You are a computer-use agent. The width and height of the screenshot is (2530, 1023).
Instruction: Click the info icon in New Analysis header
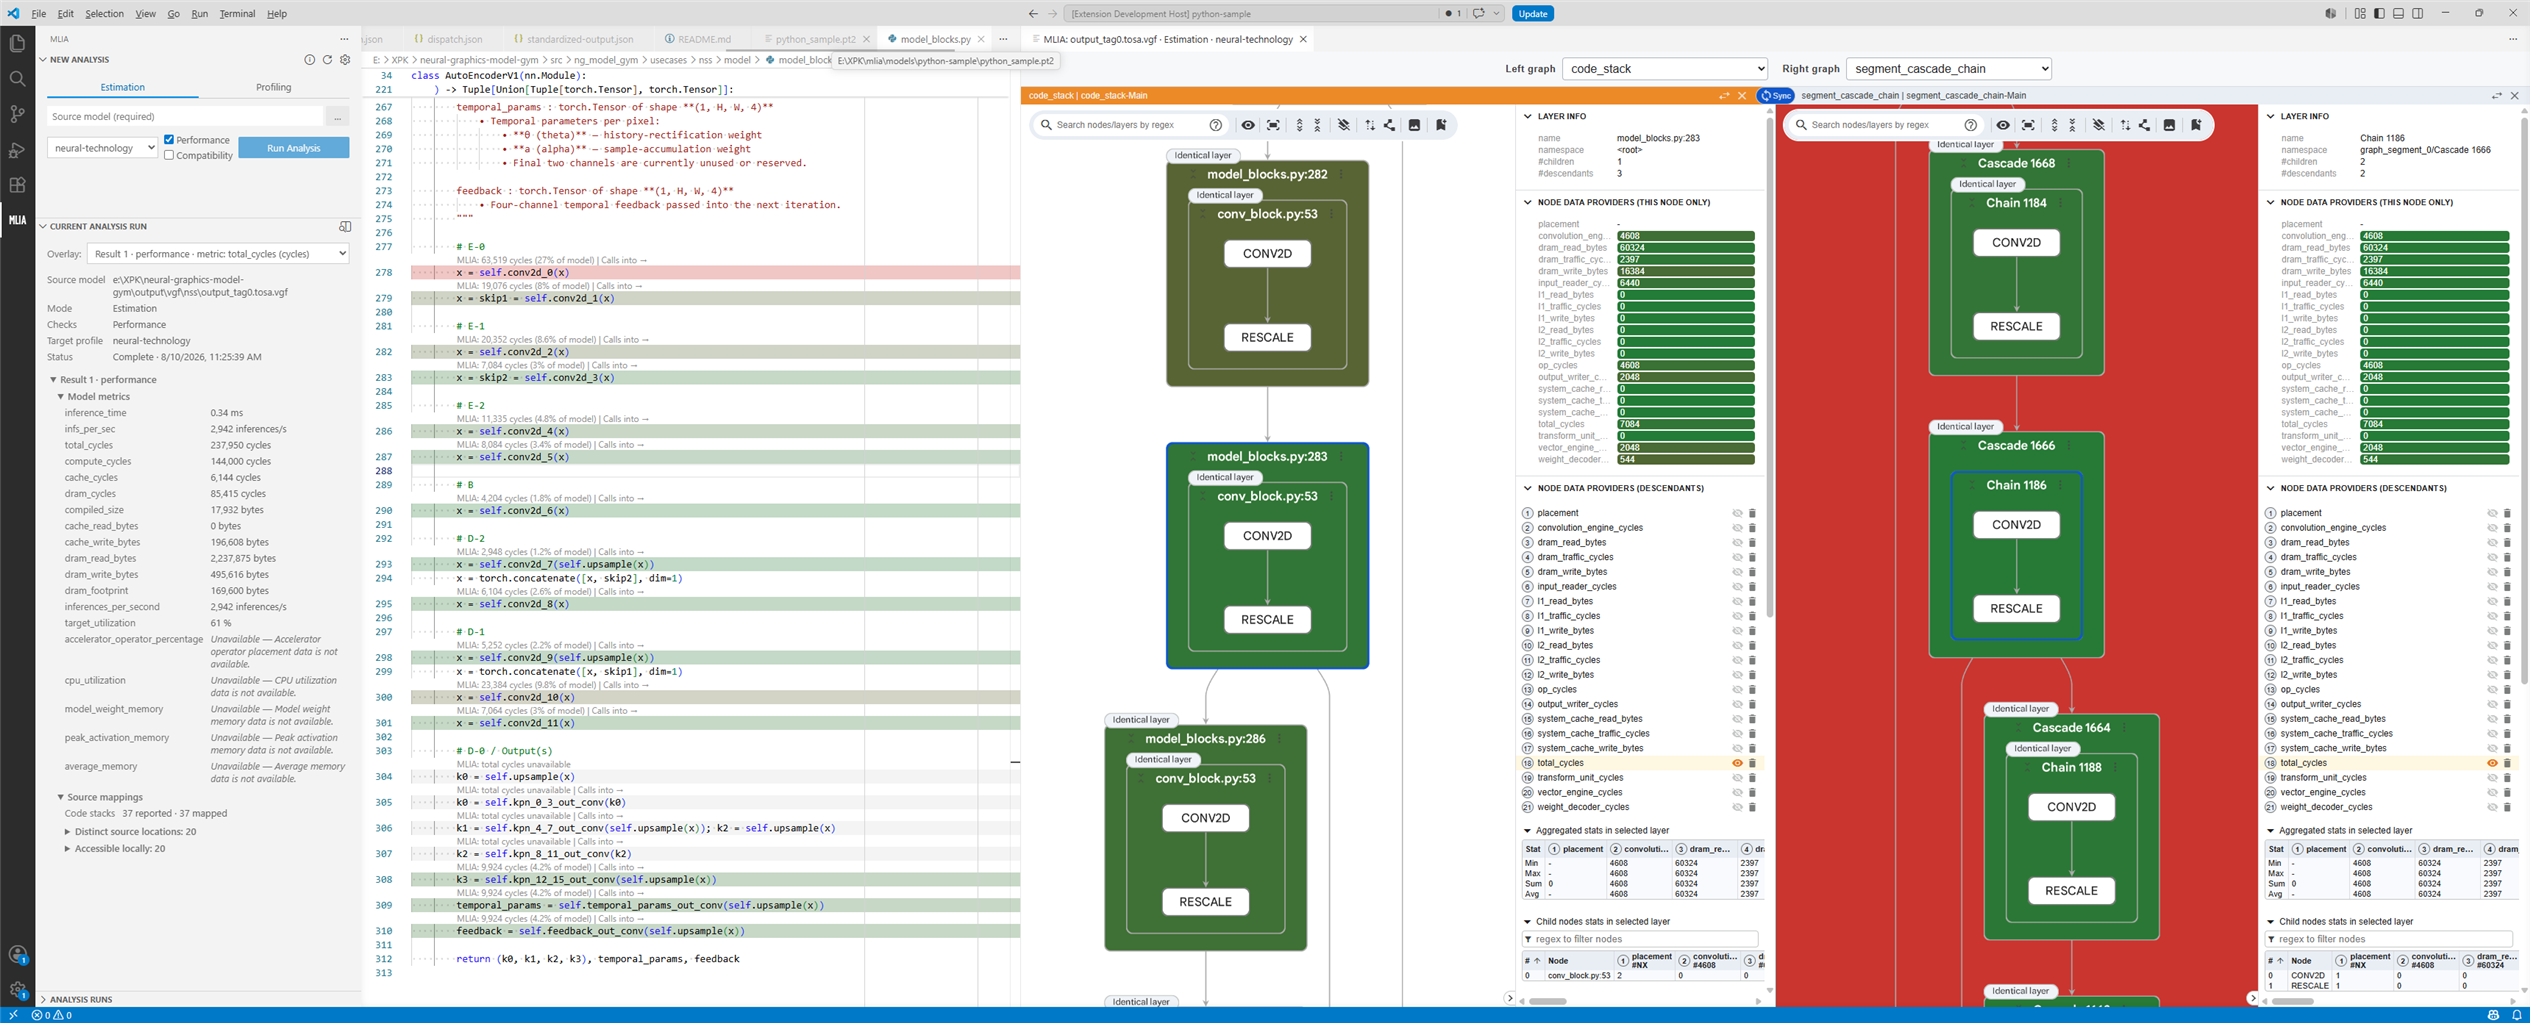(309, 60)
